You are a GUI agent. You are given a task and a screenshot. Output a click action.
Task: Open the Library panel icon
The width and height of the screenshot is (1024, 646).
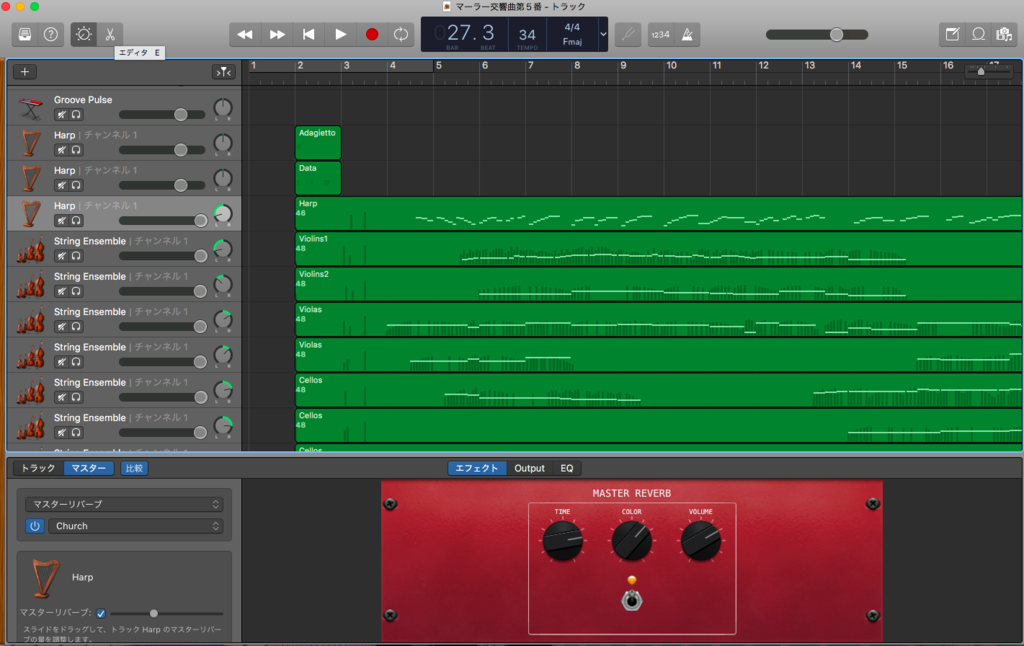point(25,34)
